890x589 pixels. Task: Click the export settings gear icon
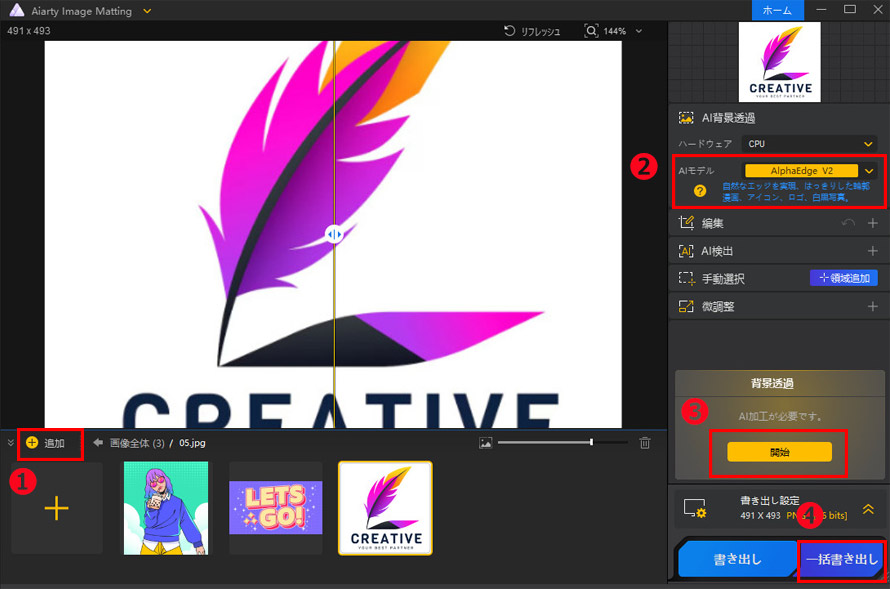pos(693,509)
